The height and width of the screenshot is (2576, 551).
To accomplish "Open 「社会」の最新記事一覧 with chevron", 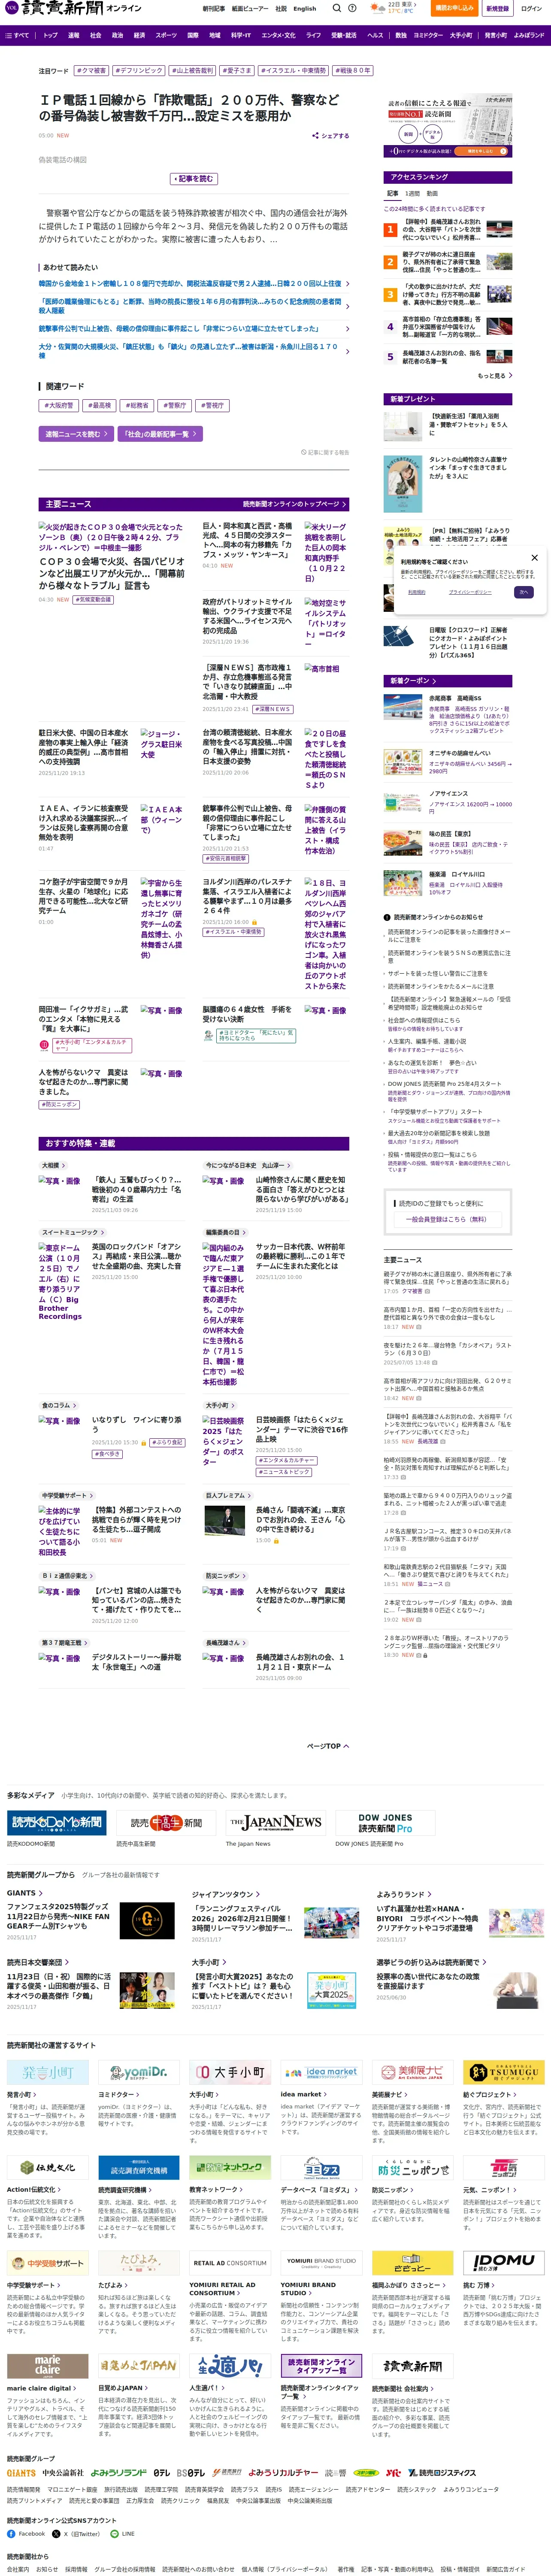I will coord(160,434).
